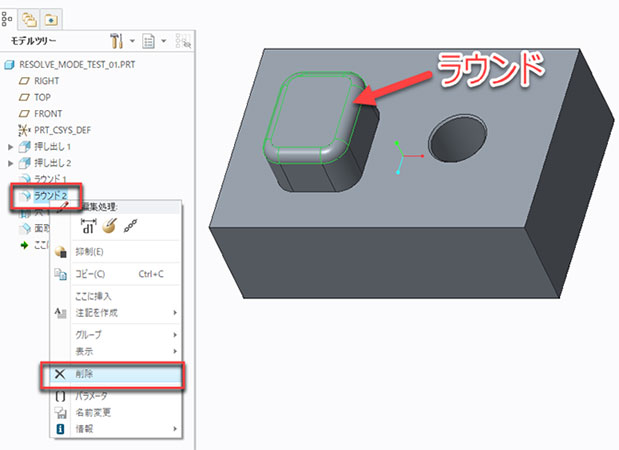Image resolution: width=619 pixels, height=450 pixels.
Task: Open the tree display list icon
Action: 148,40
